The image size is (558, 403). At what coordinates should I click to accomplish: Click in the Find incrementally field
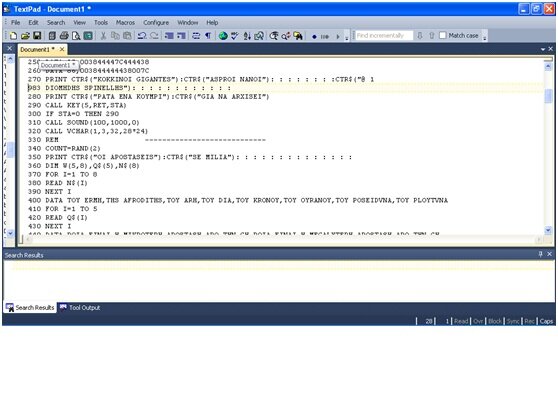[x=384, y=36]
